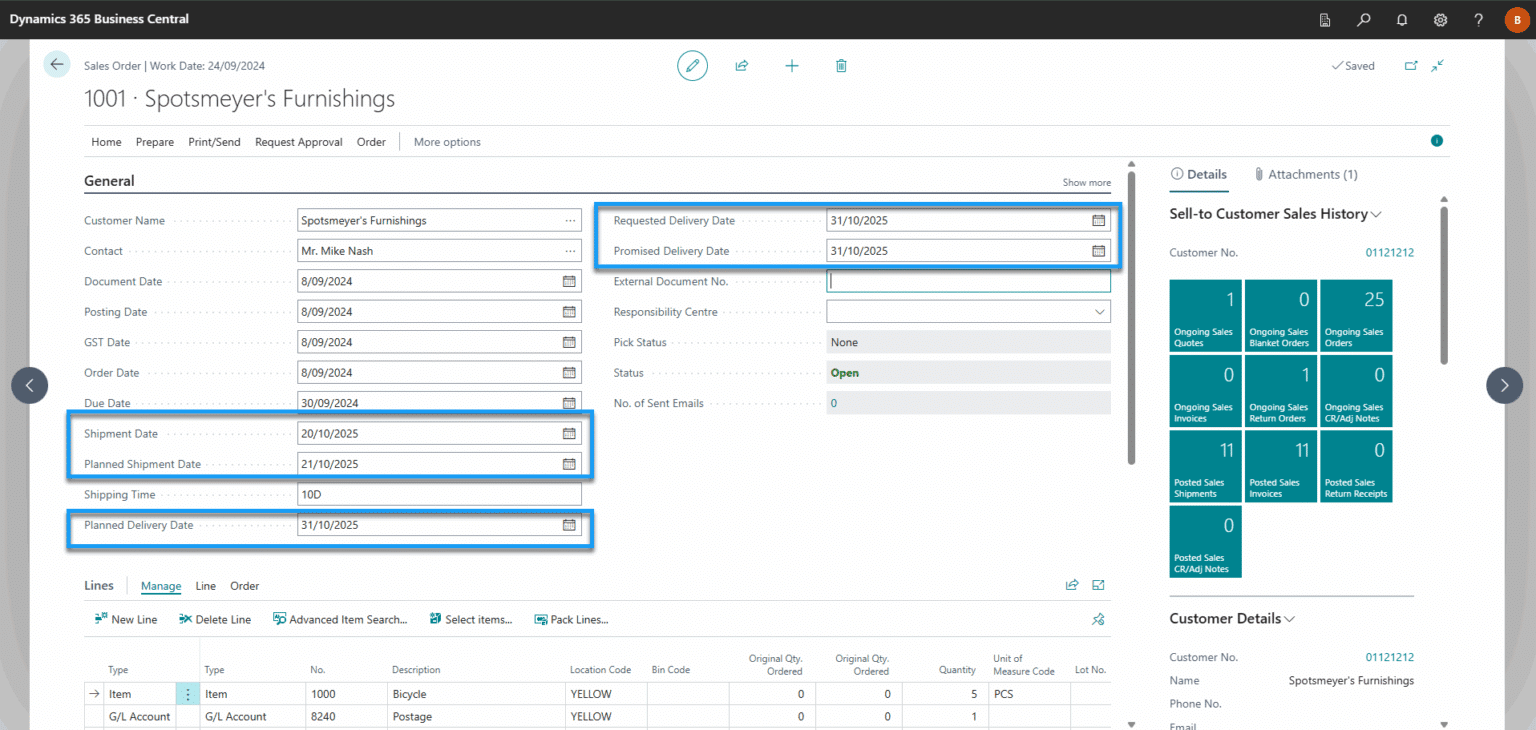Click the delete trash can icon
Image resolution: width=1536 pixels, height=730 pixels.
tap(841, 66)
